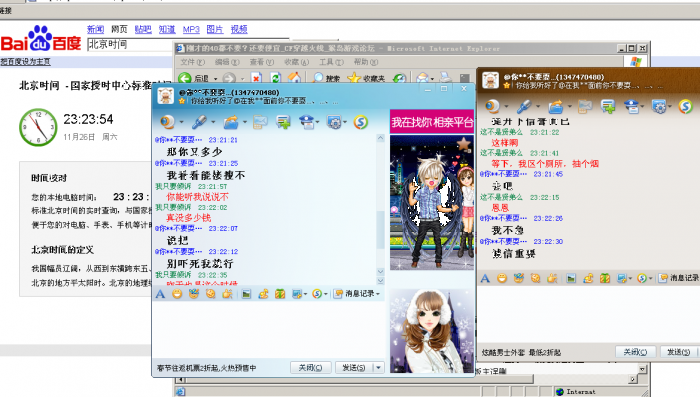Open smiley emoticons in brown chat window
700x397 pixels.
502,278
